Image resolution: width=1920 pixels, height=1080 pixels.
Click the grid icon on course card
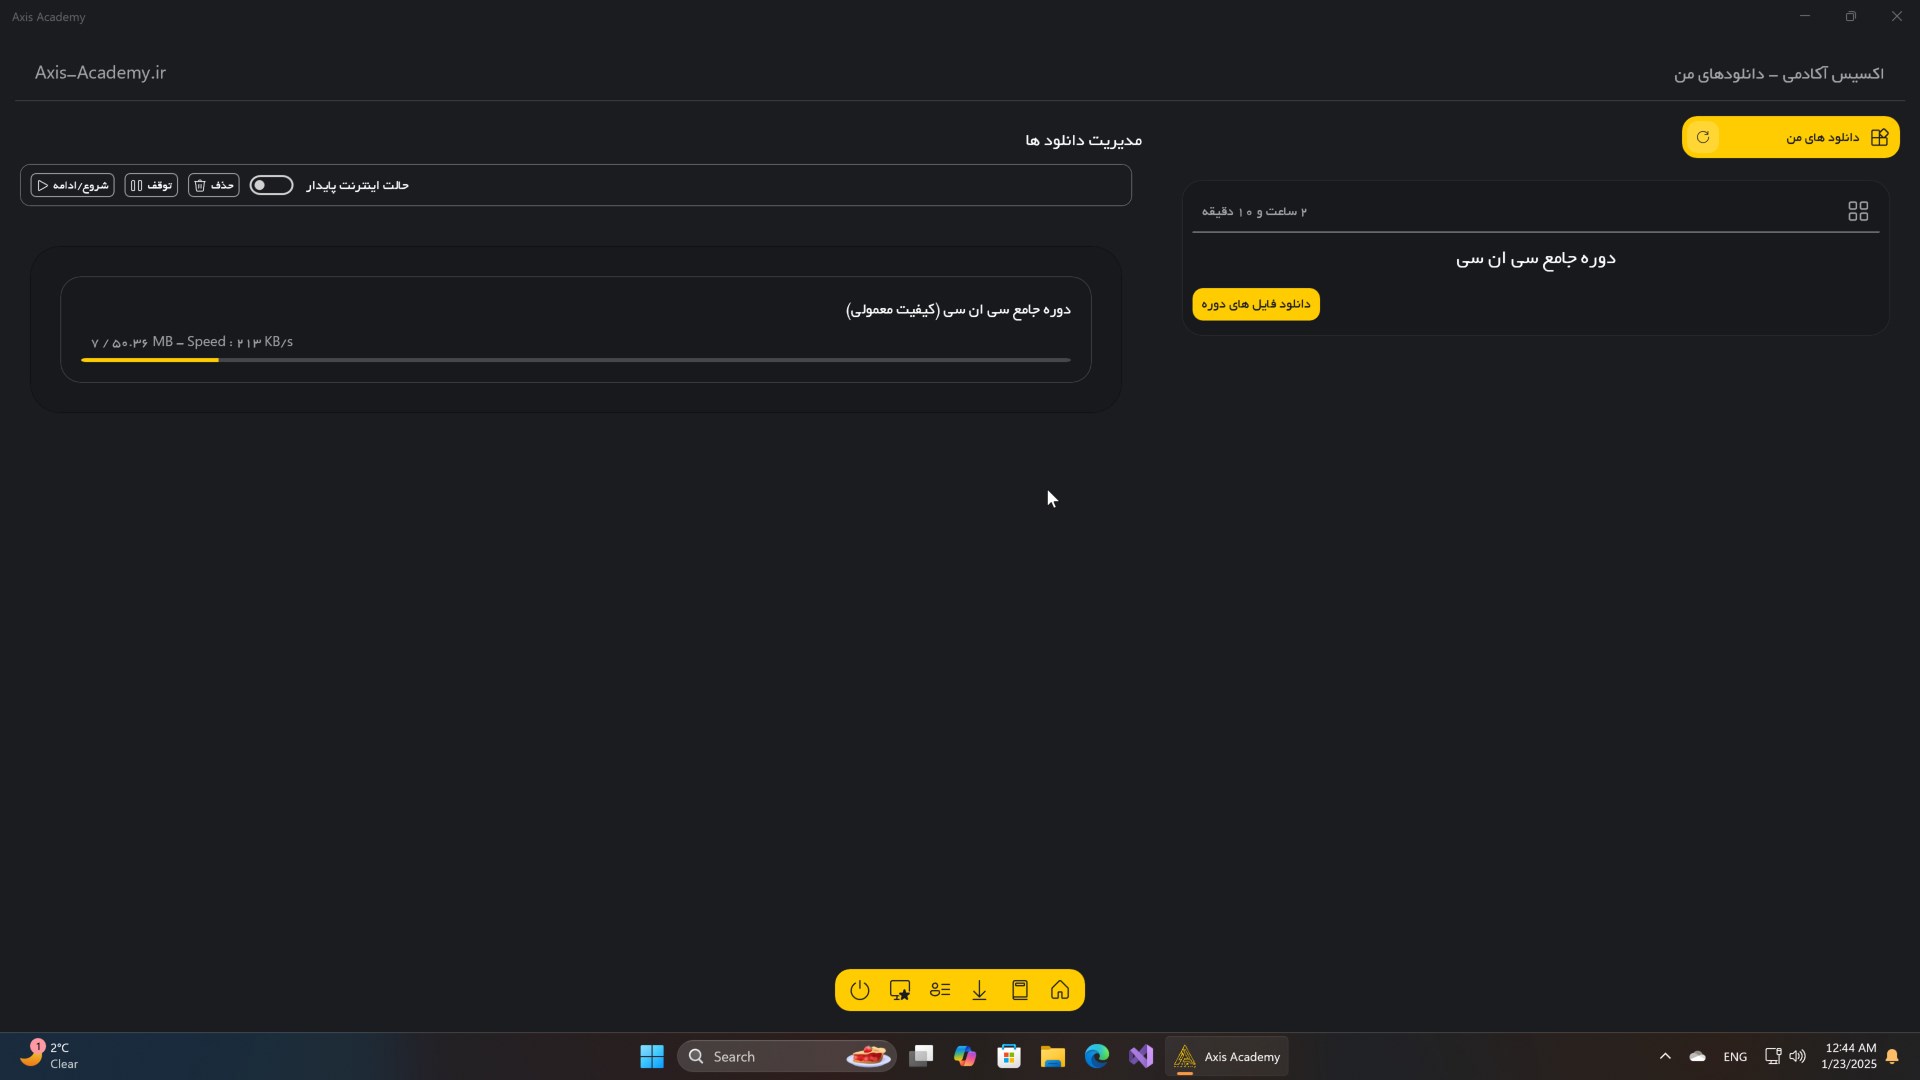click(x=1858, y=211)
